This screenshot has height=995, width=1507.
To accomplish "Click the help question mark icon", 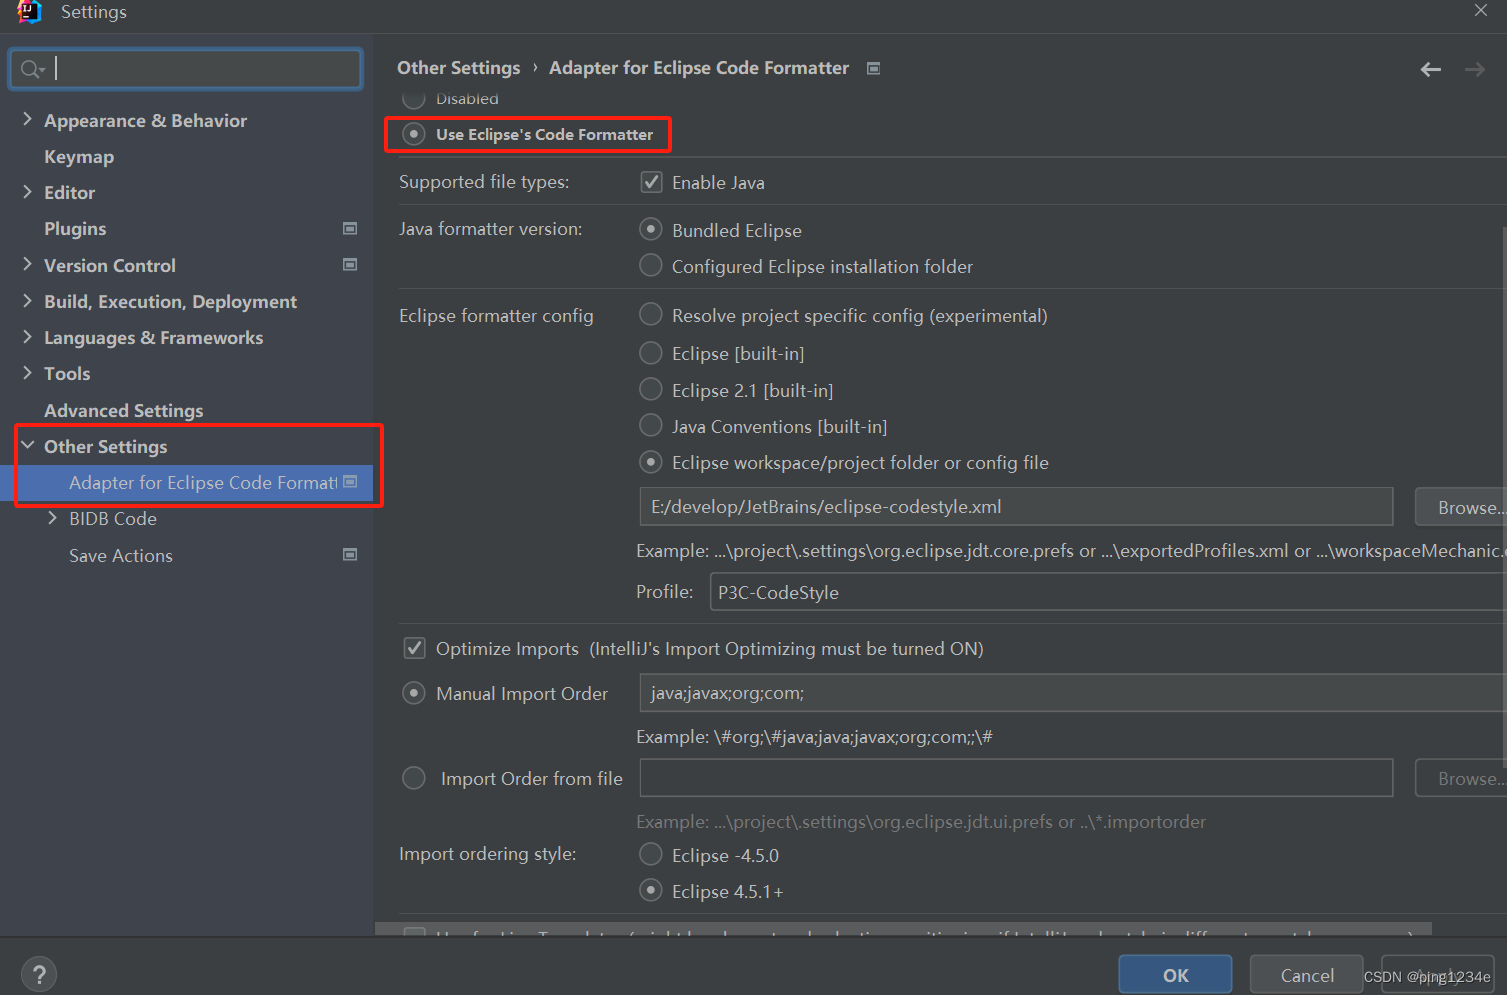I will [38, 972].
